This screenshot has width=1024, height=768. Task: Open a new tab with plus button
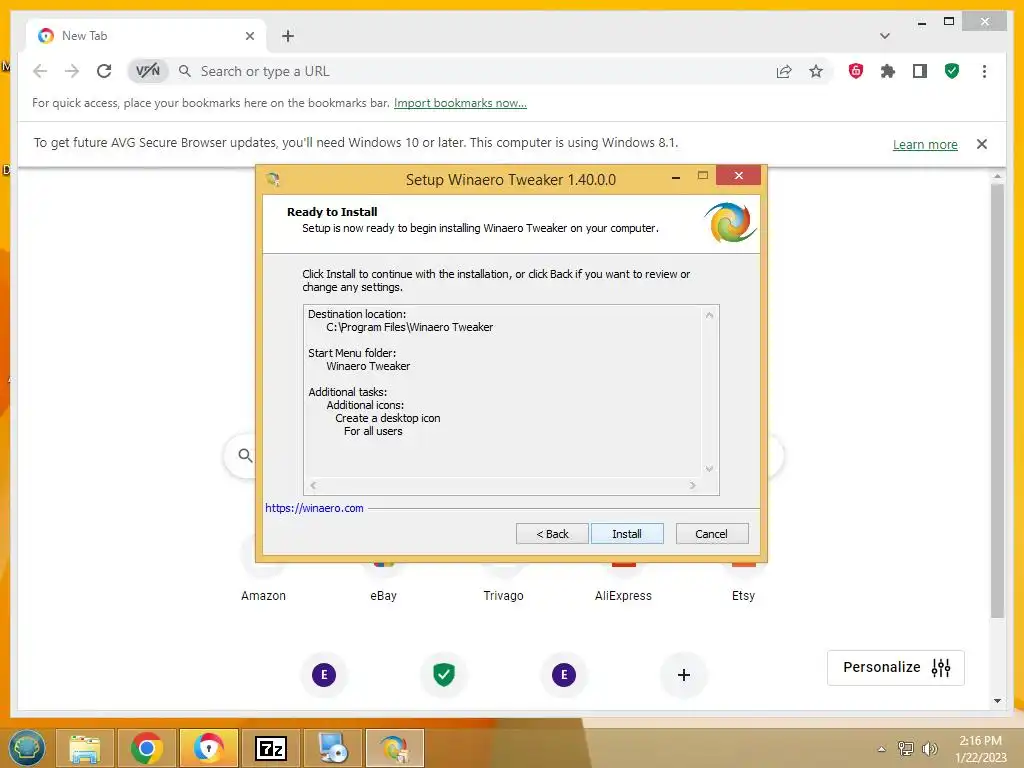(x=288, y=36)
